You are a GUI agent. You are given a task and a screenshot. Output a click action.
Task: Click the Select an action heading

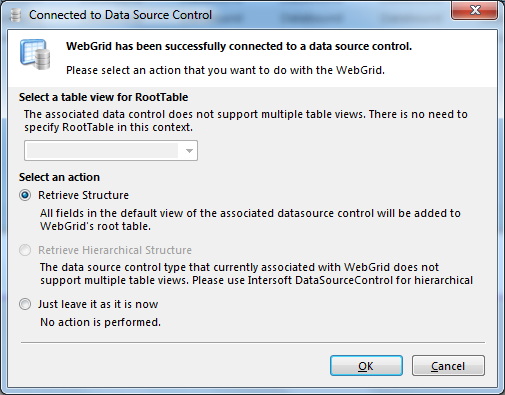pos(59,177)
